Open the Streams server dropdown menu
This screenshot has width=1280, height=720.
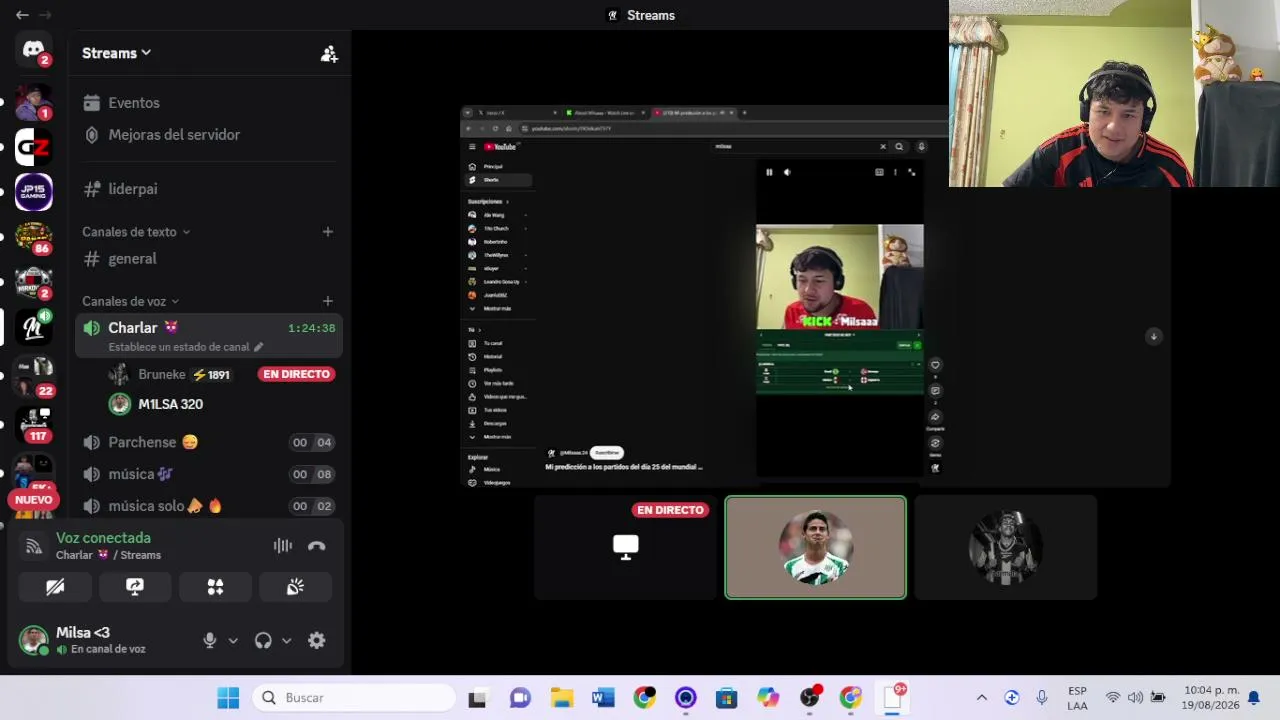tap(116, 53)
